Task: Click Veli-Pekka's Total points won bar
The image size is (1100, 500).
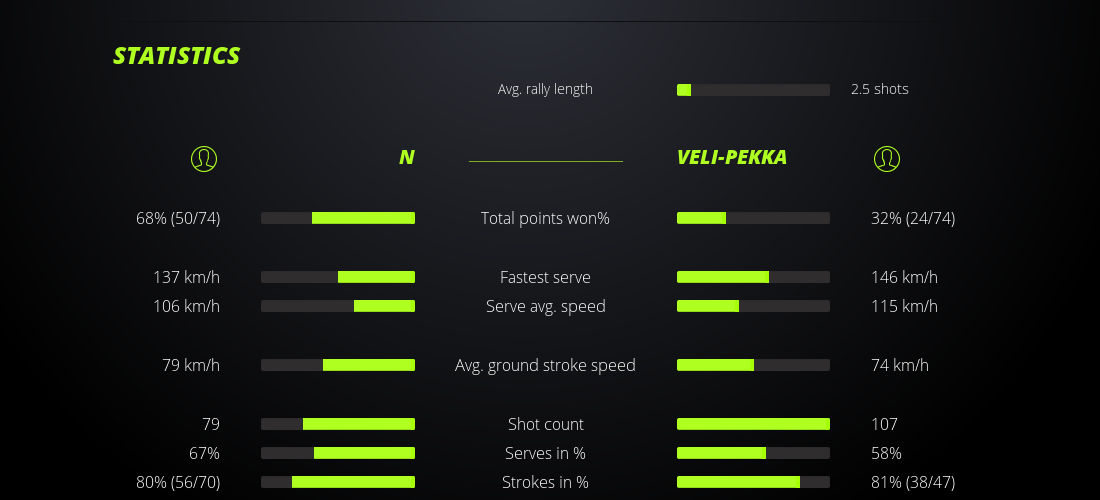Action: (x=753, y=218)
